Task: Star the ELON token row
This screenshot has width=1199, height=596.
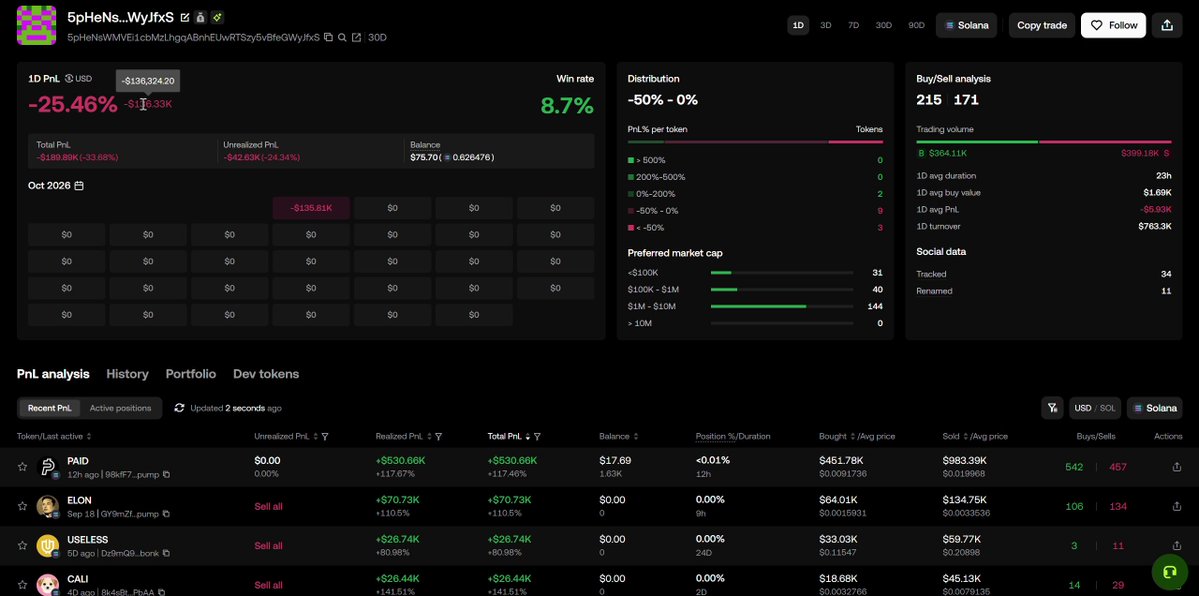Action: [x=22, y=506]
